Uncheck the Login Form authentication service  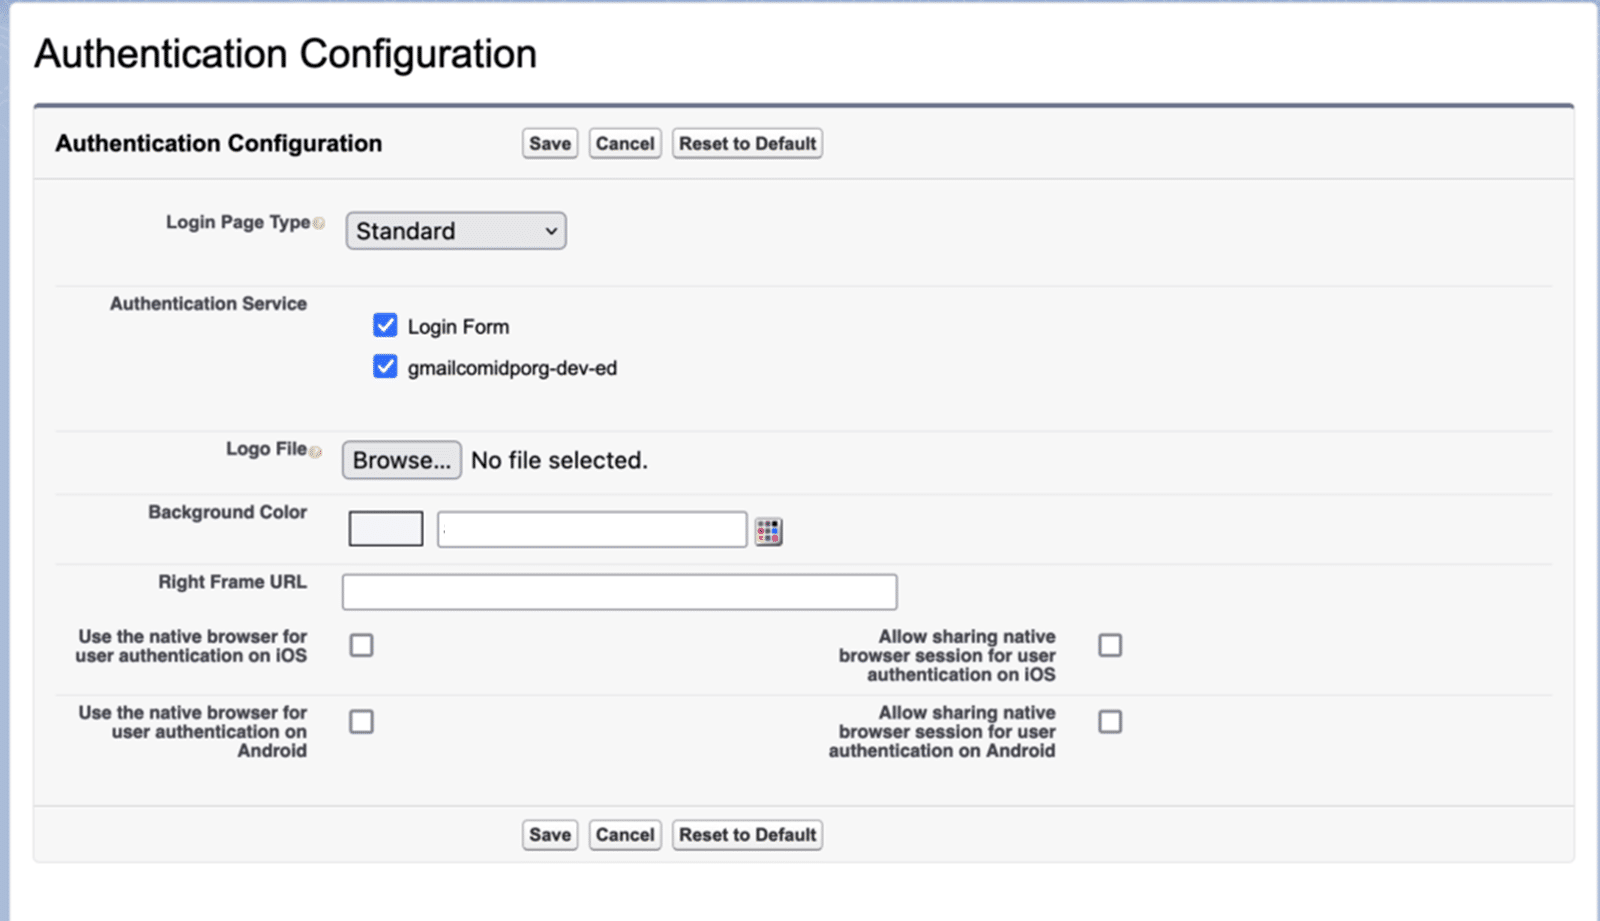(x=385, y=326)
